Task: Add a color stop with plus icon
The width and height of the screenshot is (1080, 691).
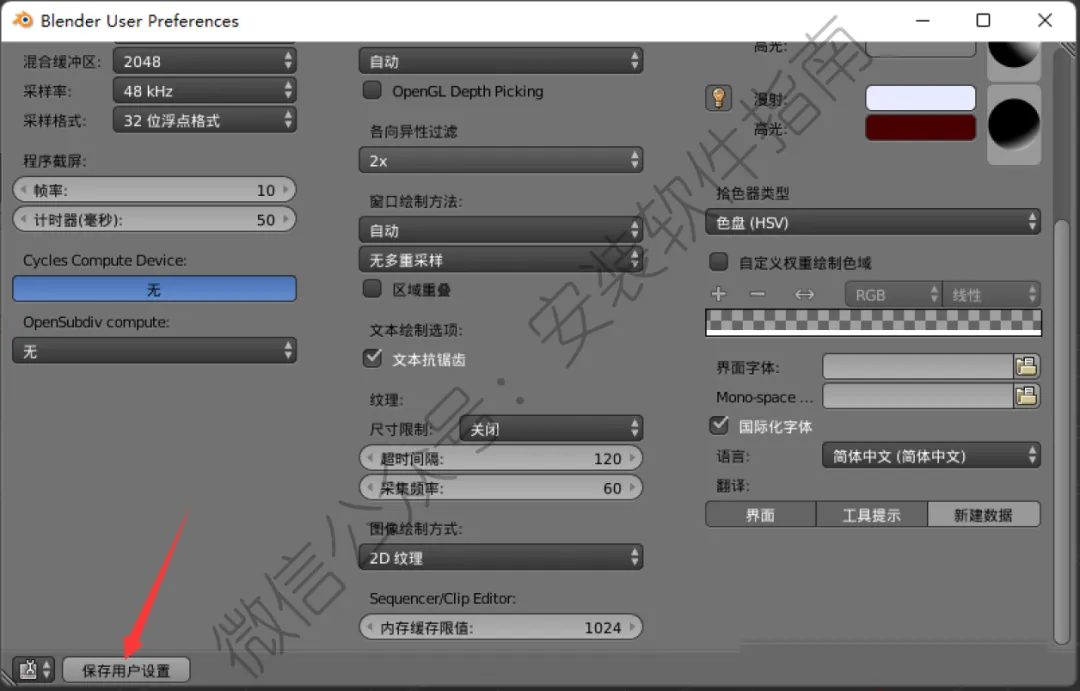Action: (718, 294)
